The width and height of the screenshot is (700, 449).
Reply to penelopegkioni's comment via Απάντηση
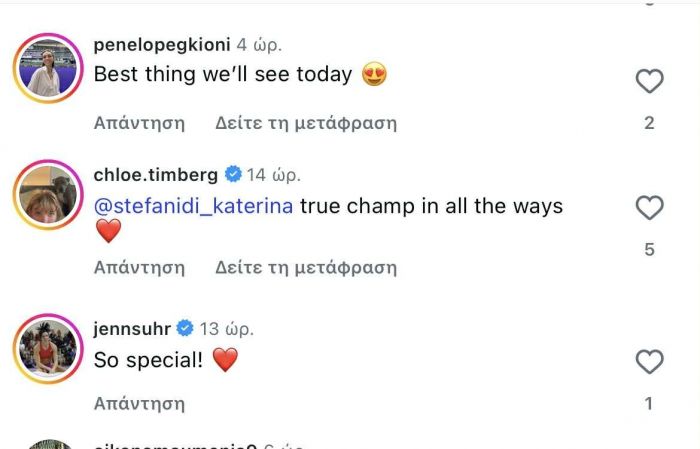(139, 123)
